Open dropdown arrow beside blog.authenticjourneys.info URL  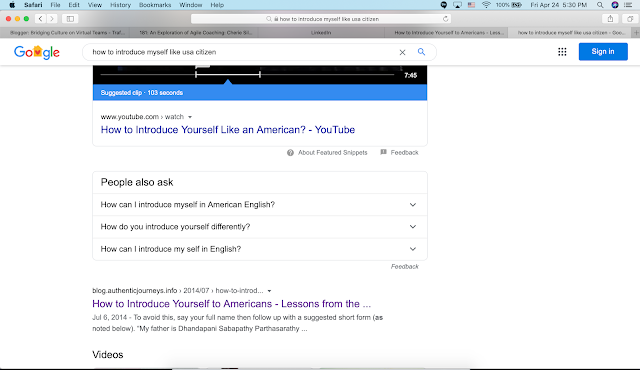(x=269, y=291)
